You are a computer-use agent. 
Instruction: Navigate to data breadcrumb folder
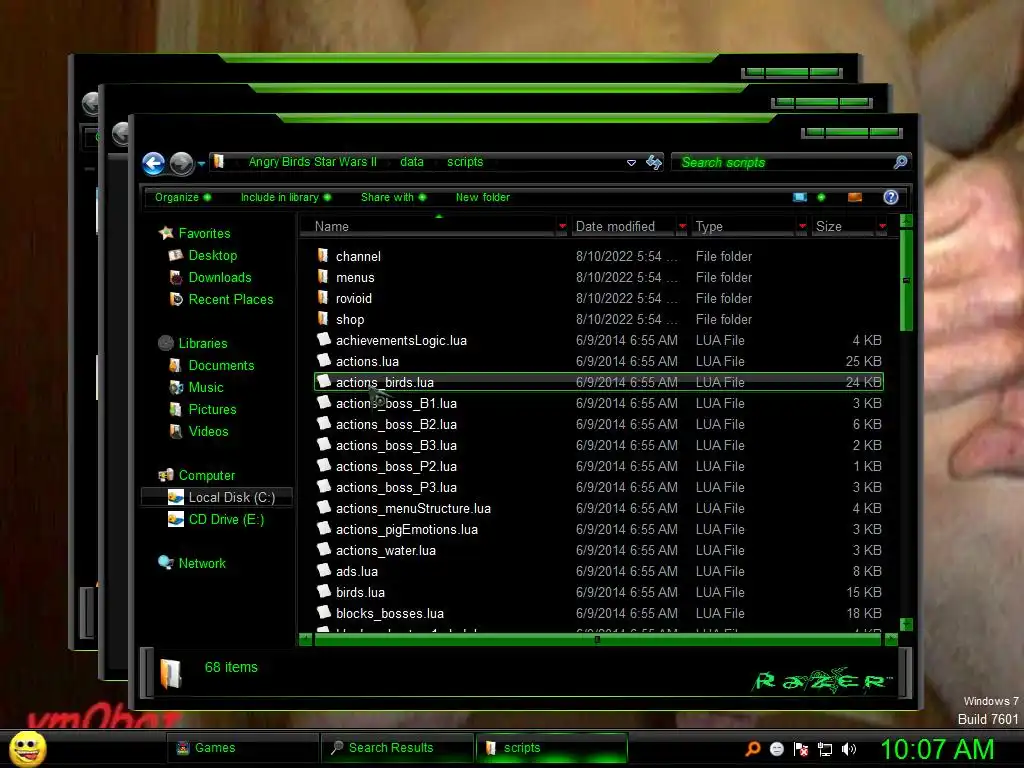[x=411, y=162]
